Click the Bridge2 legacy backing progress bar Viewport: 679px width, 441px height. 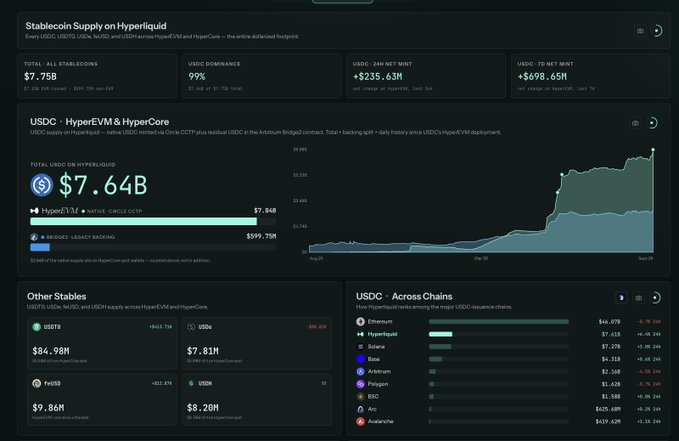pos(153,247)
